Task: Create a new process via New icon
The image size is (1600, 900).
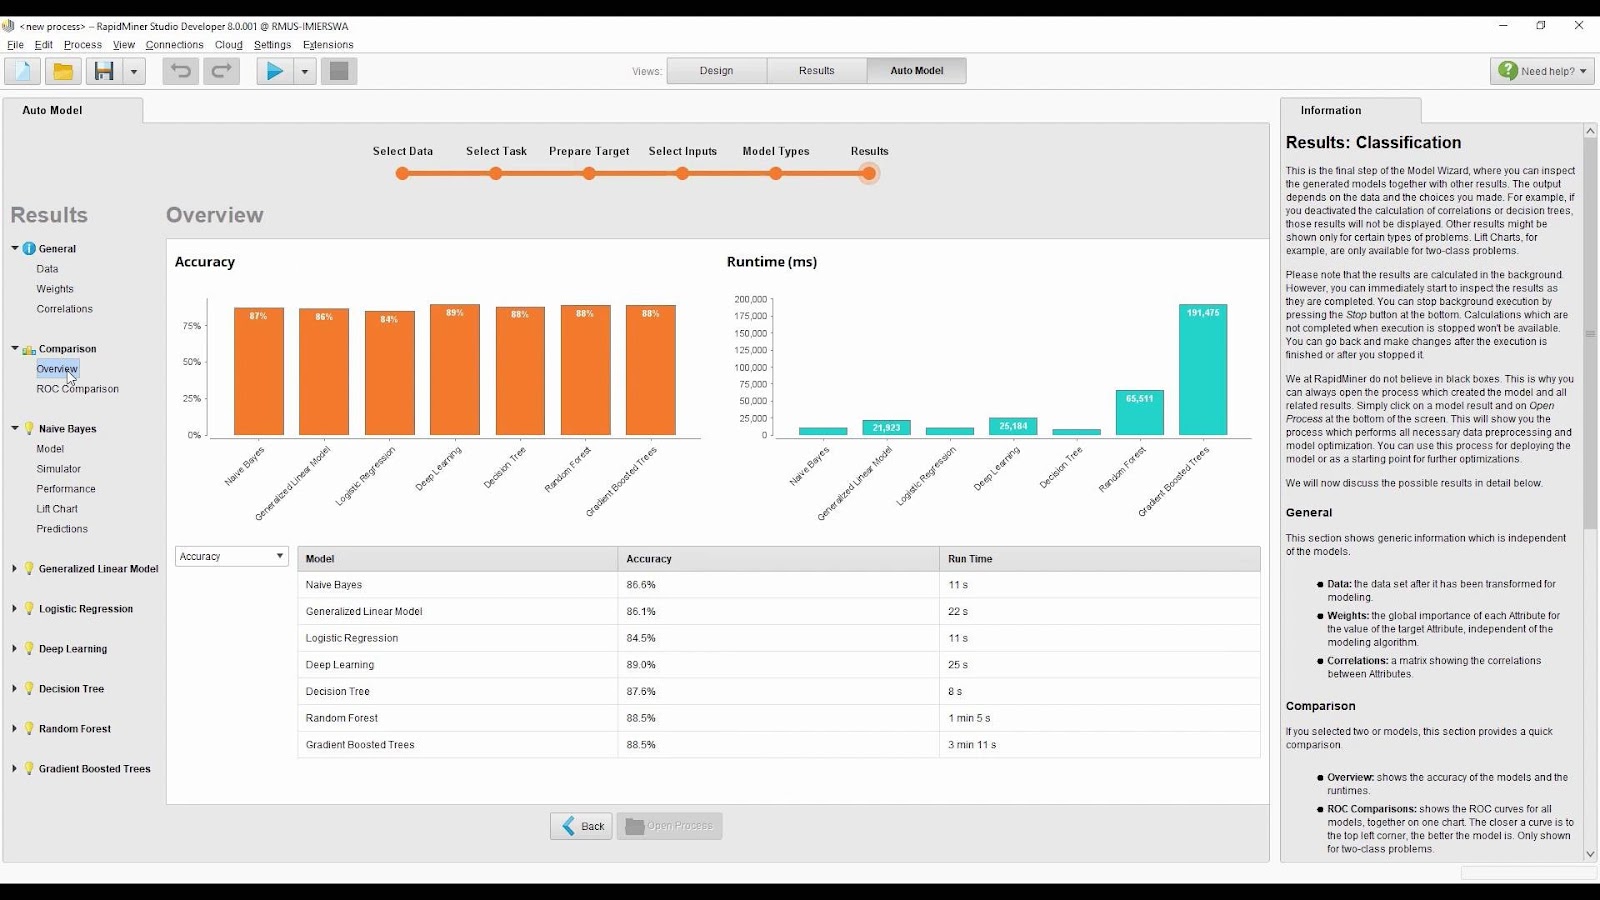Action: (x=21, y=70)
